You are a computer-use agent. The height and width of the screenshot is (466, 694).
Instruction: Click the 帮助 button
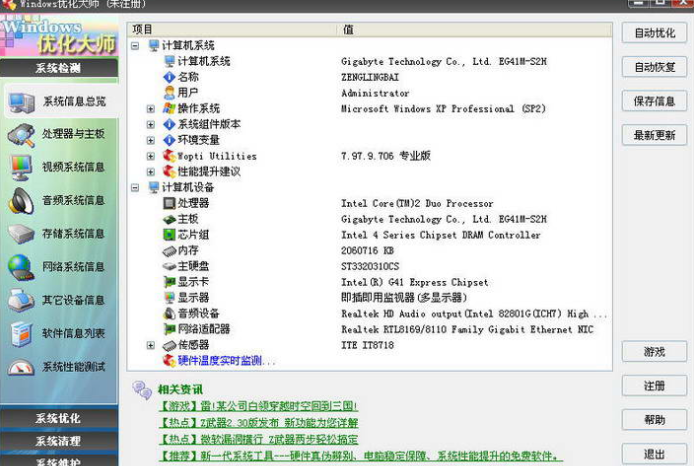pyautogui.click(x=654, y=420)
